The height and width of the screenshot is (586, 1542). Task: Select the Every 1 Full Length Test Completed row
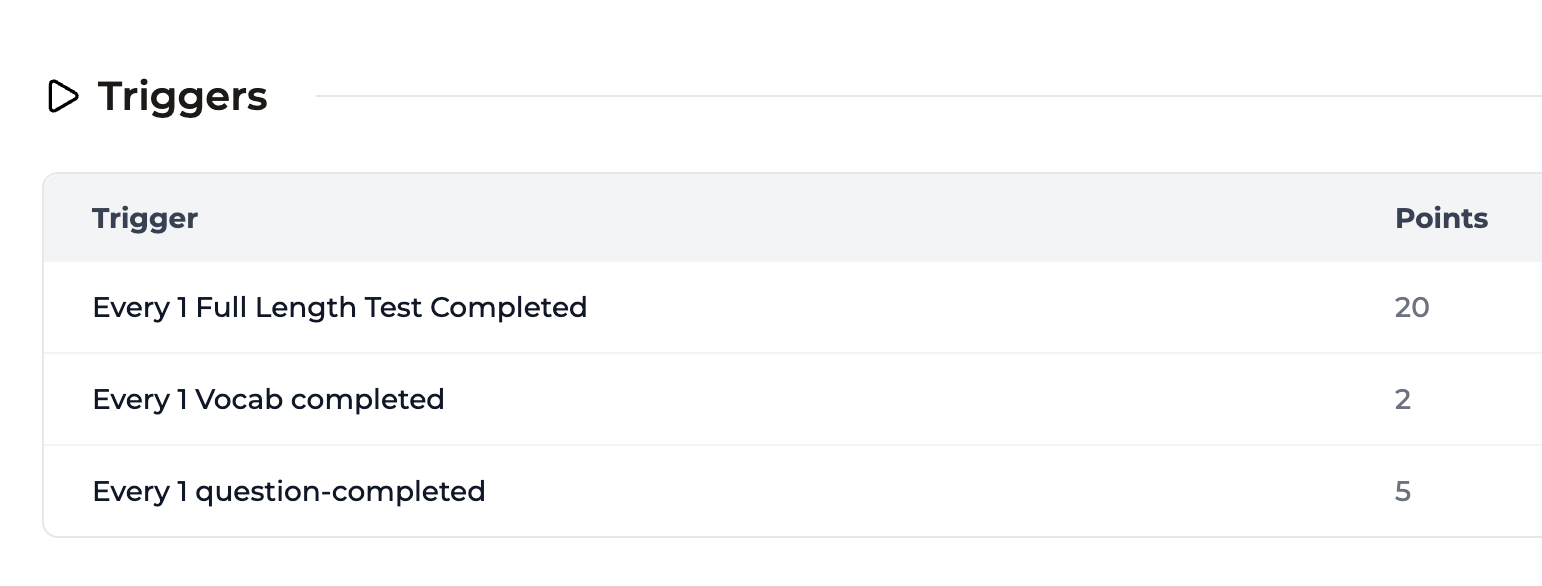point(340,307)
